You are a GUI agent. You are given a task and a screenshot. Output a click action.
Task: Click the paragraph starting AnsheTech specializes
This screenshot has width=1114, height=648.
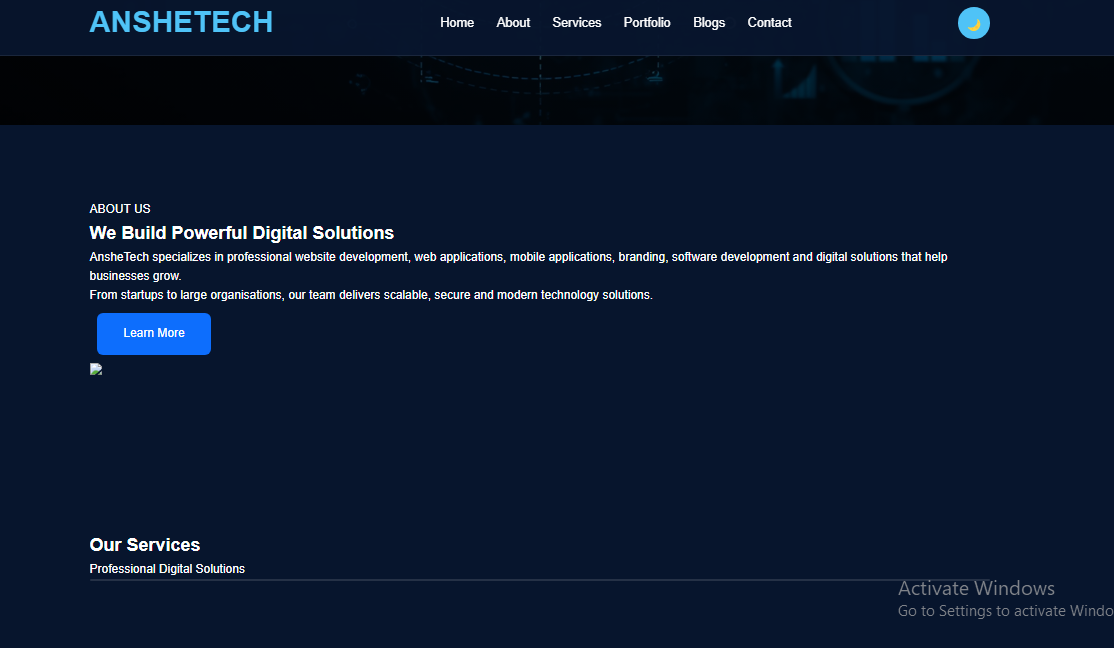point(519,266)
